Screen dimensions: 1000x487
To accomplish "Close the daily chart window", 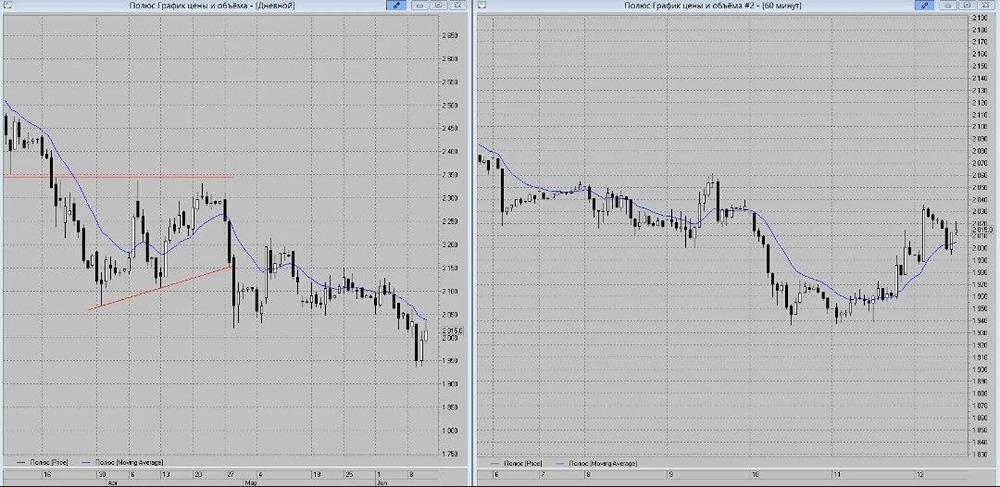I will 458,5.
